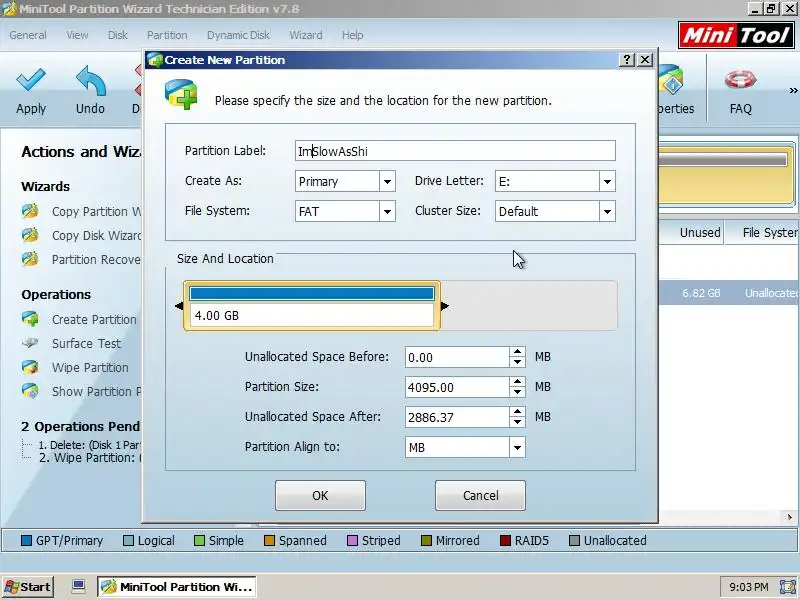Click the Windows Start button
The width and height of the screenshot is (800, 600).
(x=28, y=587)
